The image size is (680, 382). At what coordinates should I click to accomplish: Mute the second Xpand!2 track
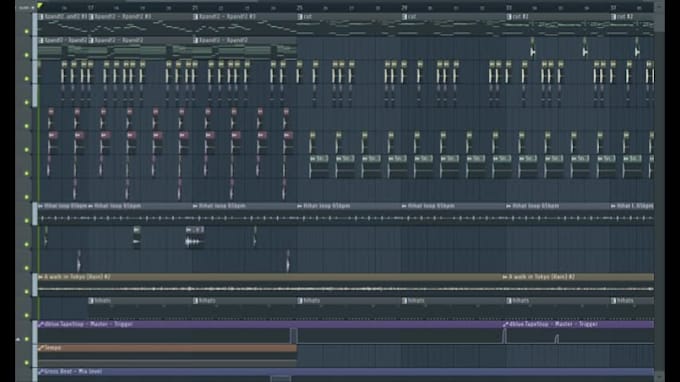27,55
